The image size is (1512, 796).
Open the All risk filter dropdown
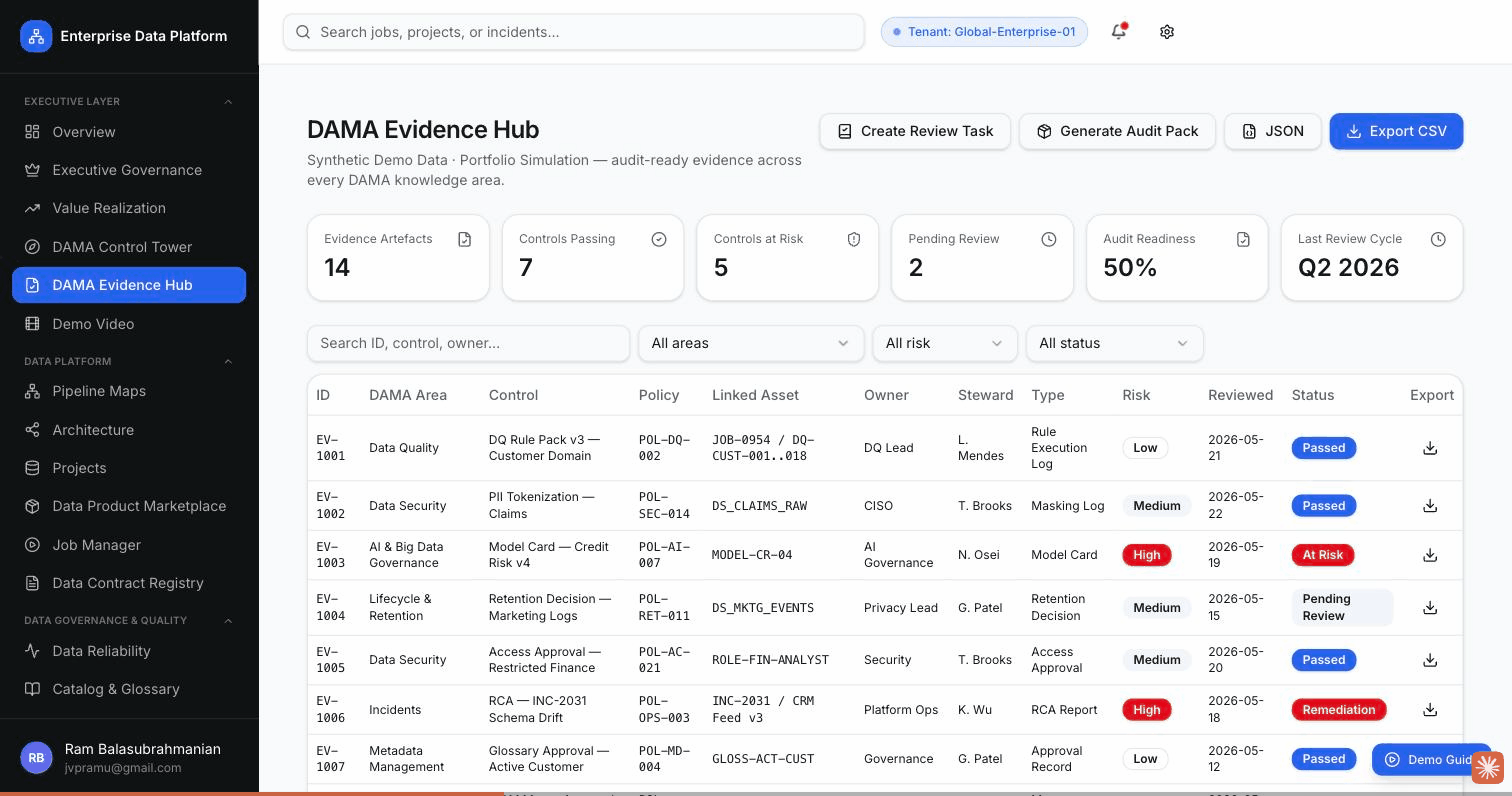pyautogui.click(x=945, y=343)
